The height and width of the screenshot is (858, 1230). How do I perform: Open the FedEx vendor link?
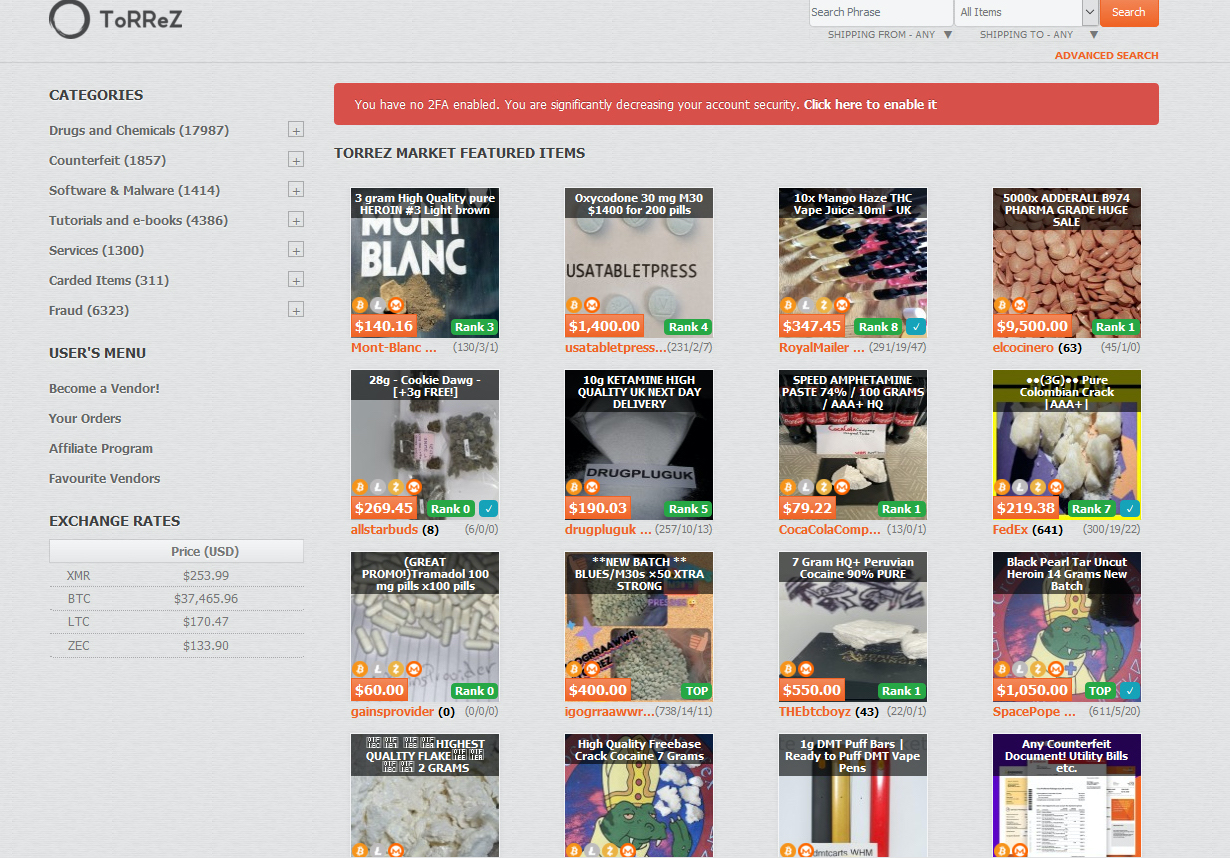point(1010,530)
